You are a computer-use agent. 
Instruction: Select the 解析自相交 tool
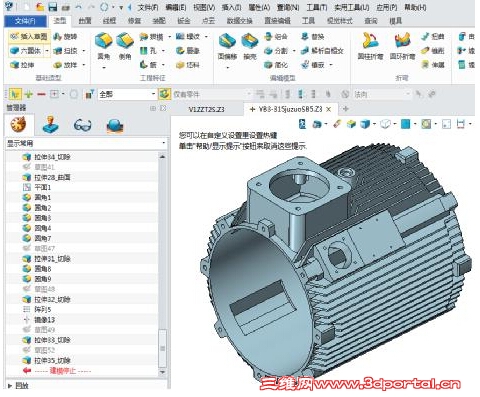coord(322,51)
